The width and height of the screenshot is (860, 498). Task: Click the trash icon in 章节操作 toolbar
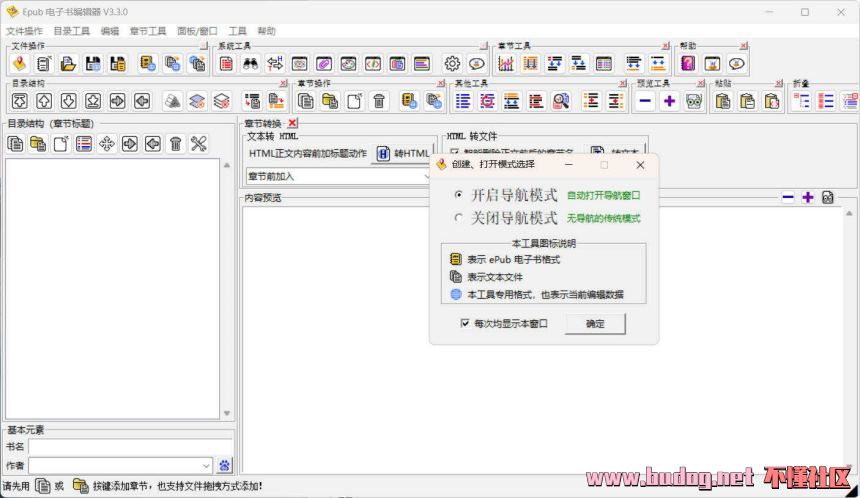coord(378,101)
